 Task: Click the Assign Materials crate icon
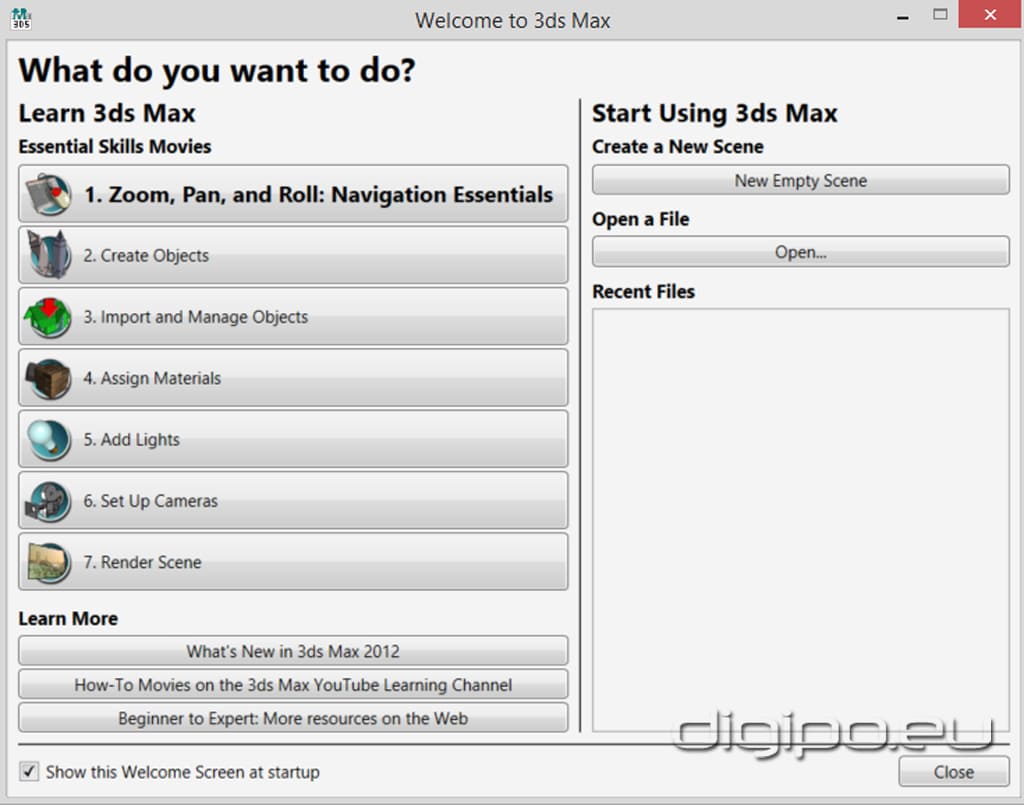47,378
